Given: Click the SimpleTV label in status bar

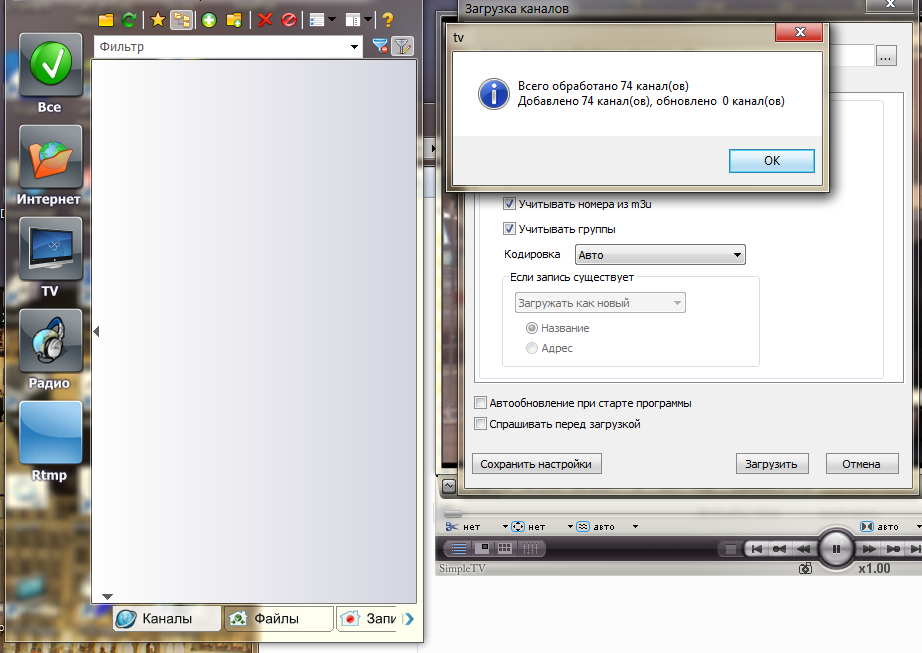Looking at the screenshot, I should tap(462, 568).
